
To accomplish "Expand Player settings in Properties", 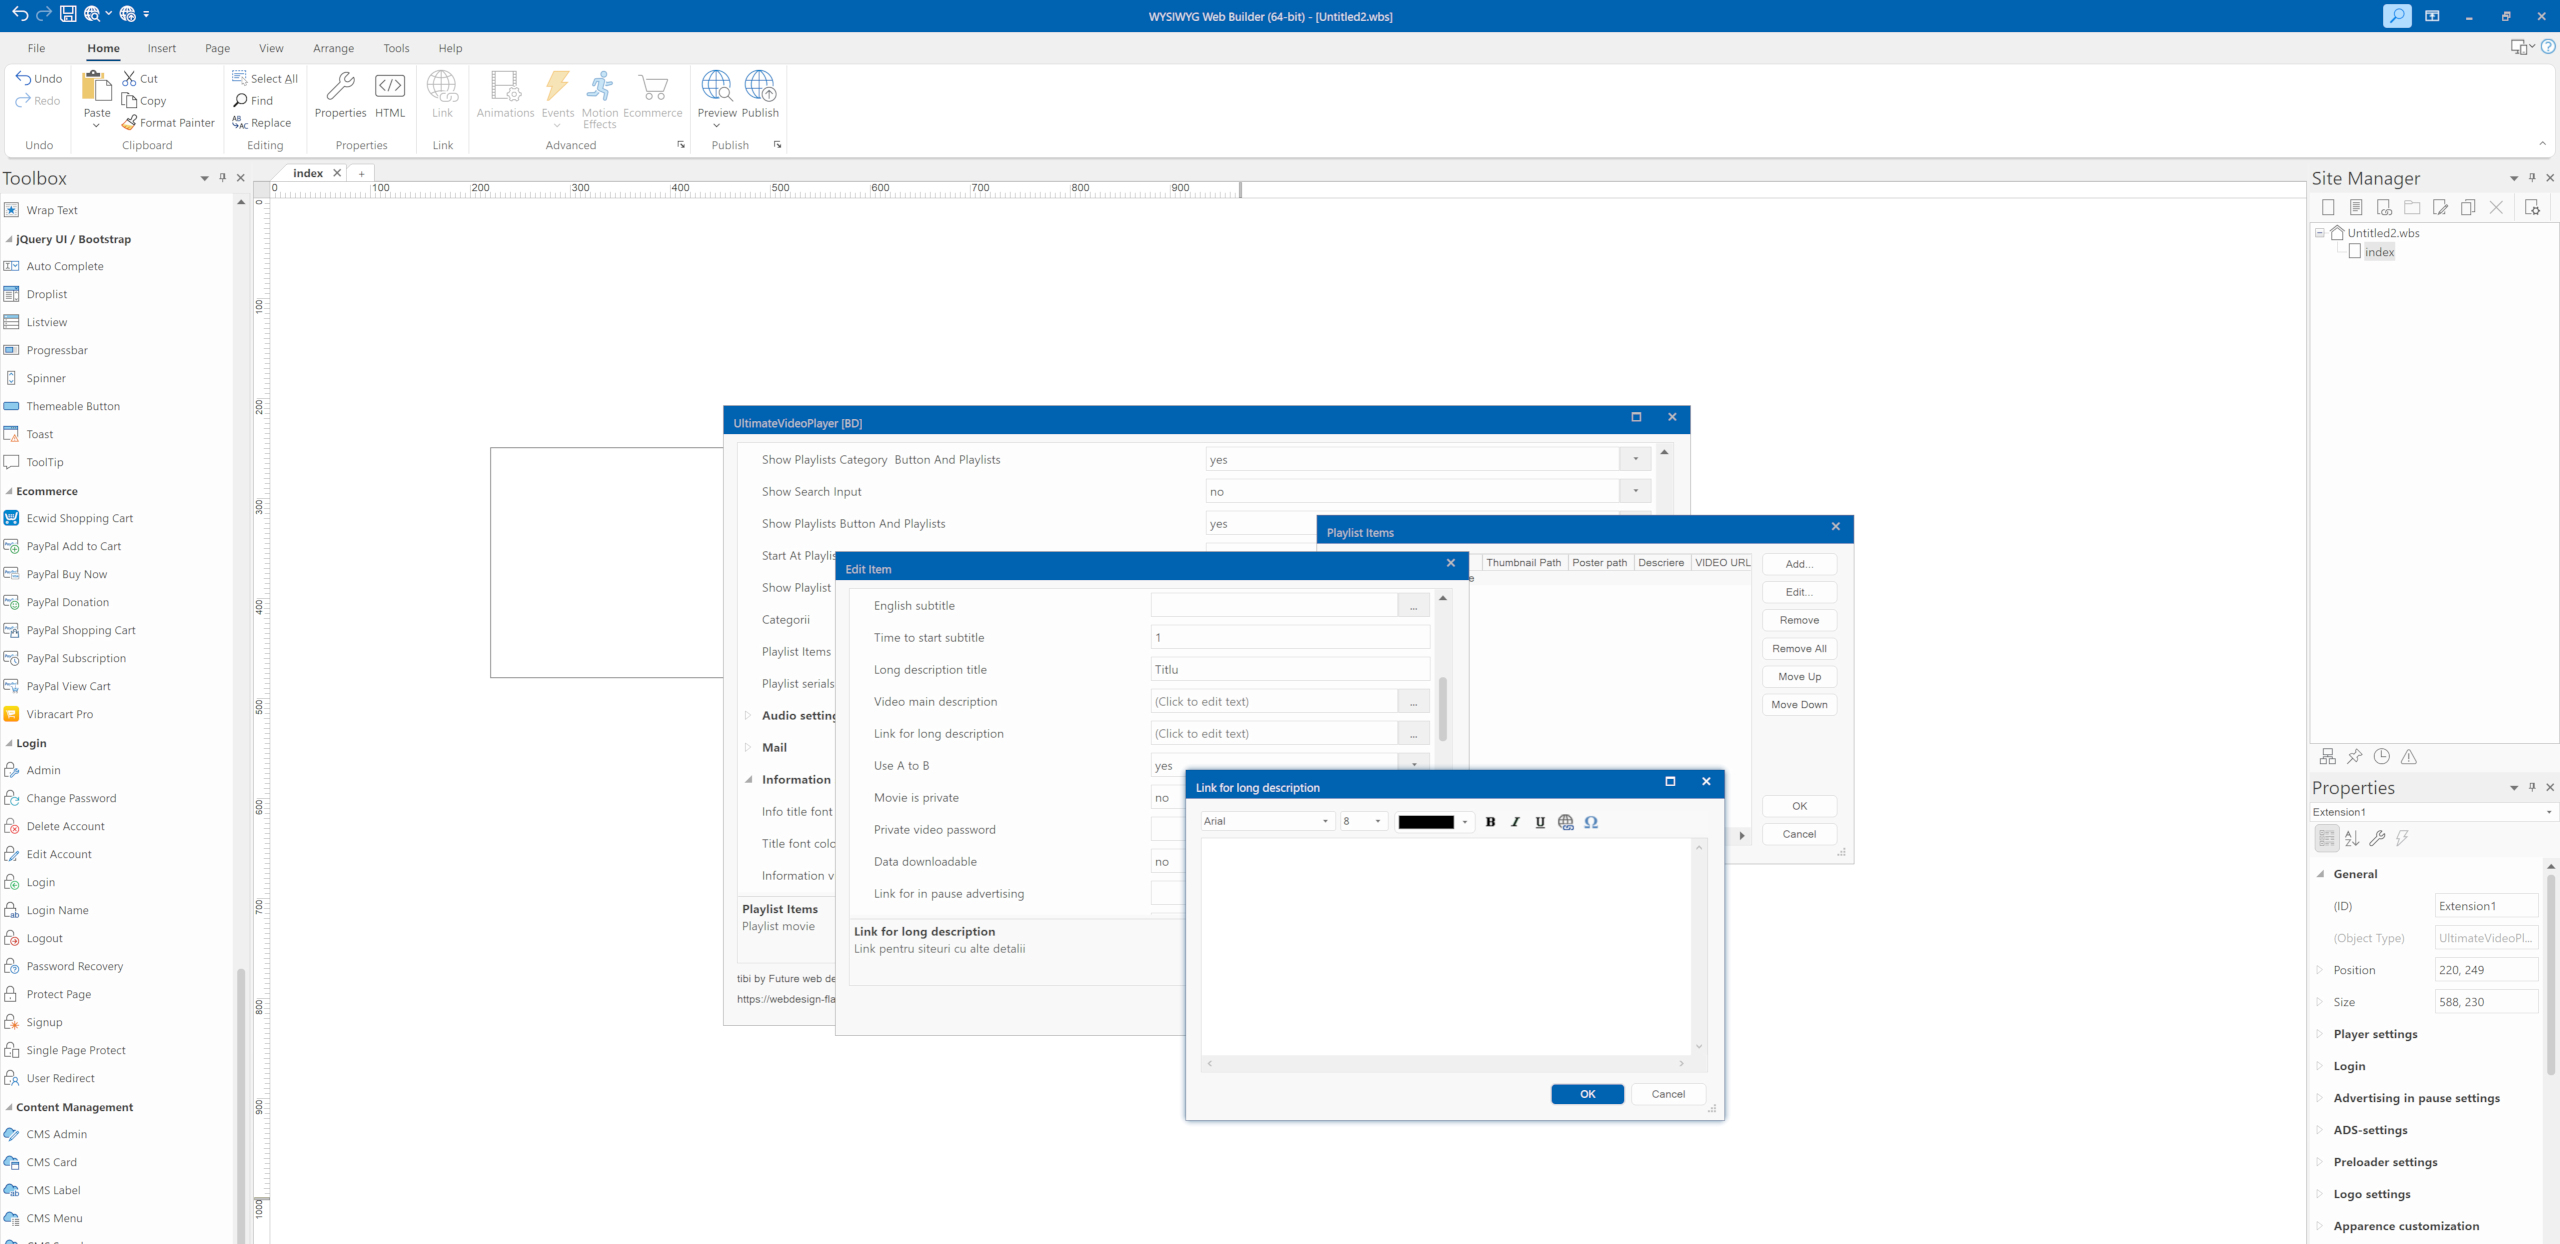I will coord(2320,1034).
